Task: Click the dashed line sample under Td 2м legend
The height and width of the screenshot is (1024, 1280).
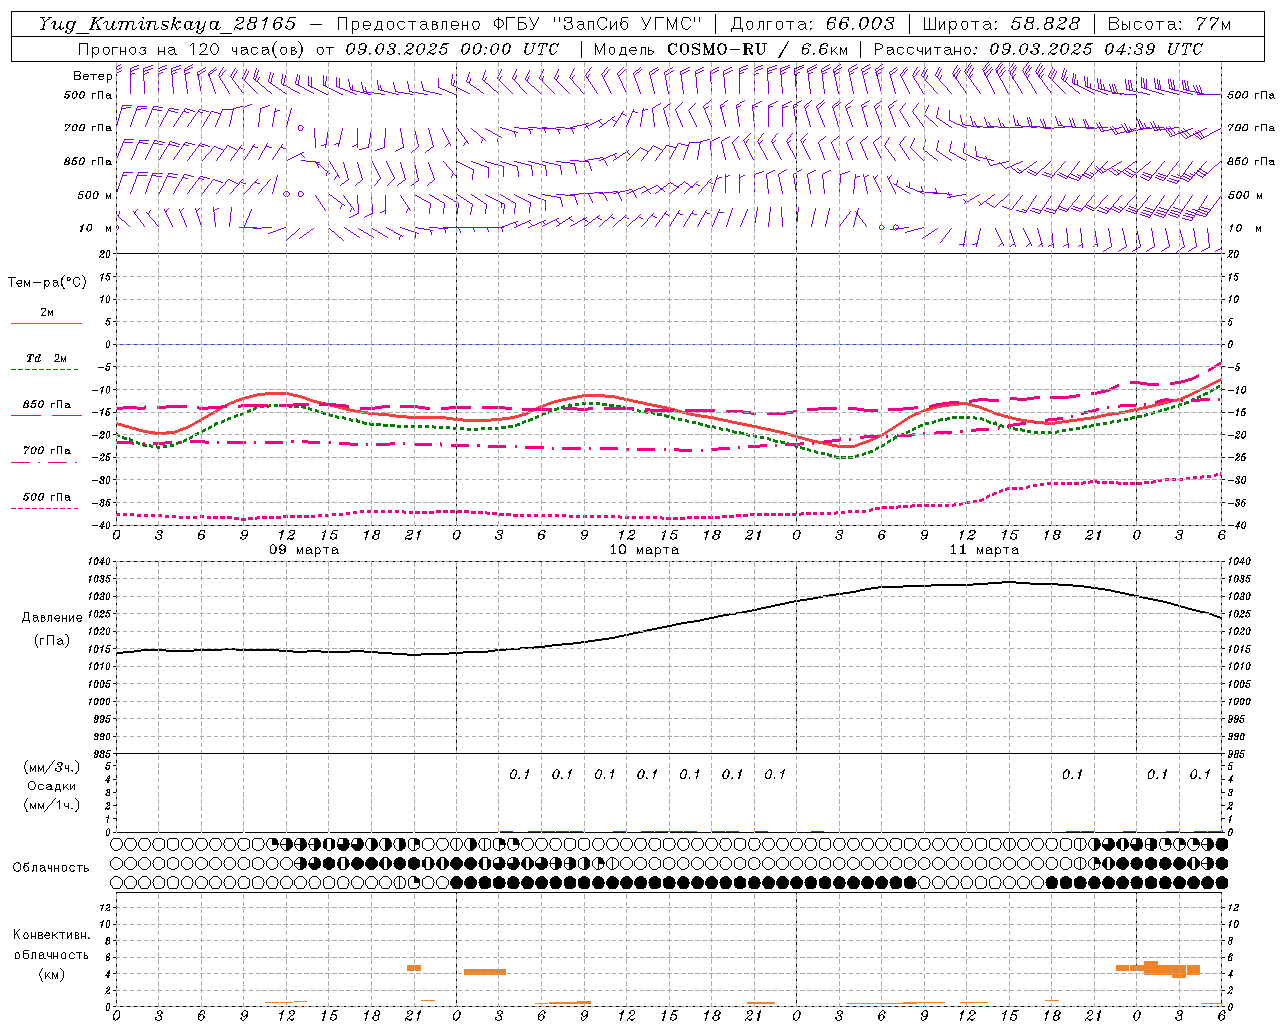Action: pyautogui.click(x=46, y=370)
